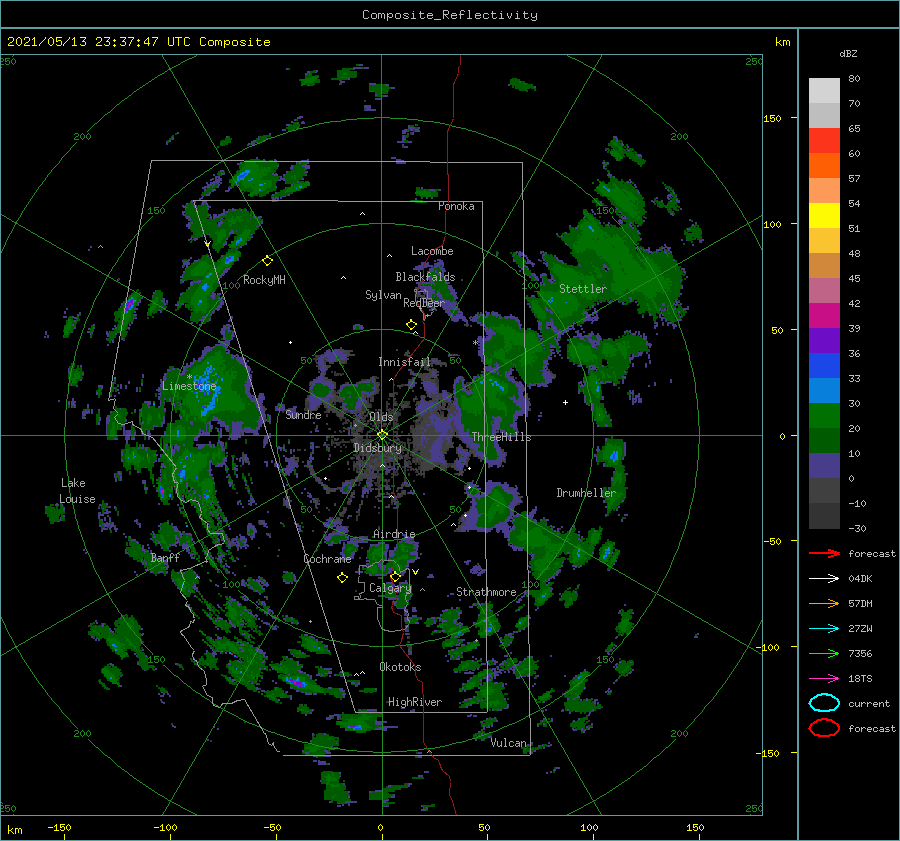Viewport: 900px width, 841px height.
Task: Click the red forecast arrow legend icon
Action: point(824,553)
